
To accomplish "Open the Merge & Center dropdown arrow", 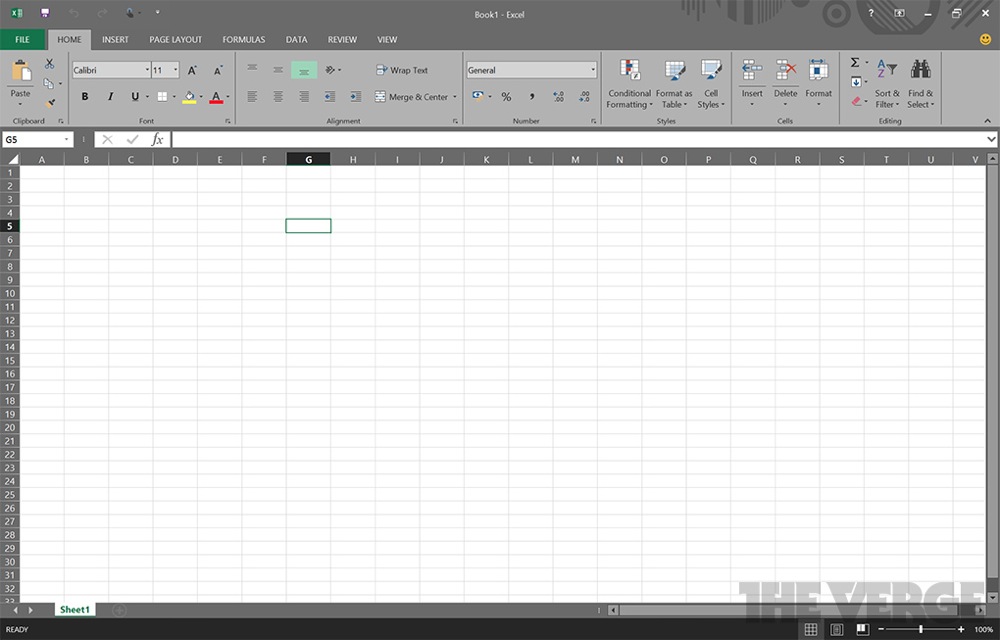I will [x=455, y=97].
